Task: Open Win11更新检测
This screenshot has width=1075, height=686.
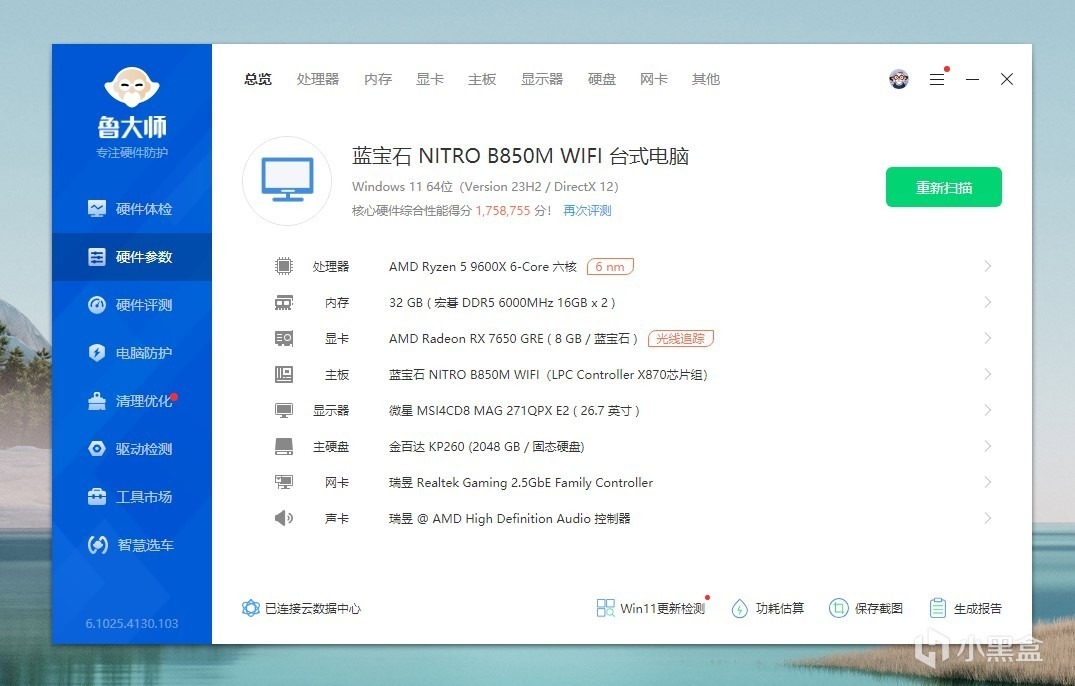Action: (x=651, y=608)
